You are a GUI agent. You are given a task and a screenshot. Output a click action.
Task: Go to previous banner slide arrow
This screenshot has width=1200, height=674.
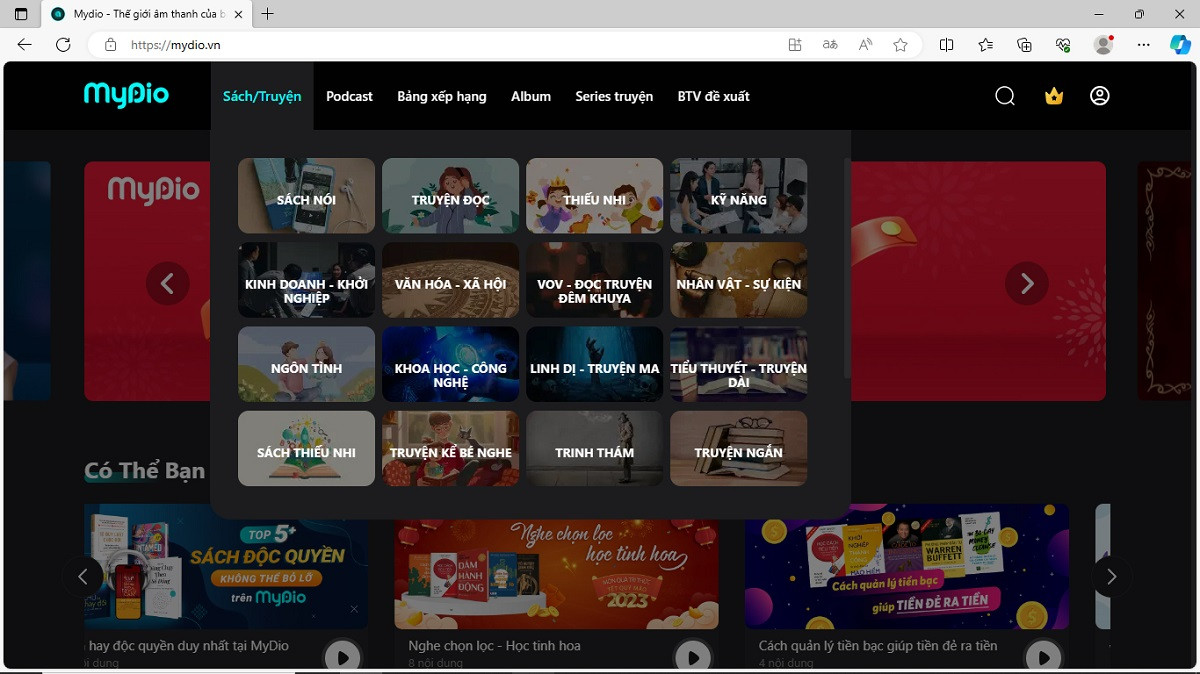[167, 284]
